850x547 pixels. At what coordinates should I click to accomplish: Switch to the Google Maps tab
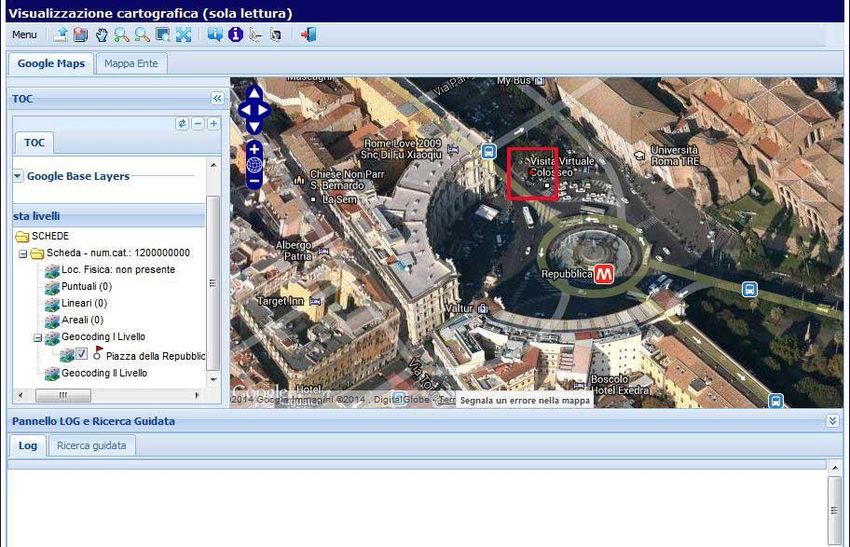[x=51, y=63]
